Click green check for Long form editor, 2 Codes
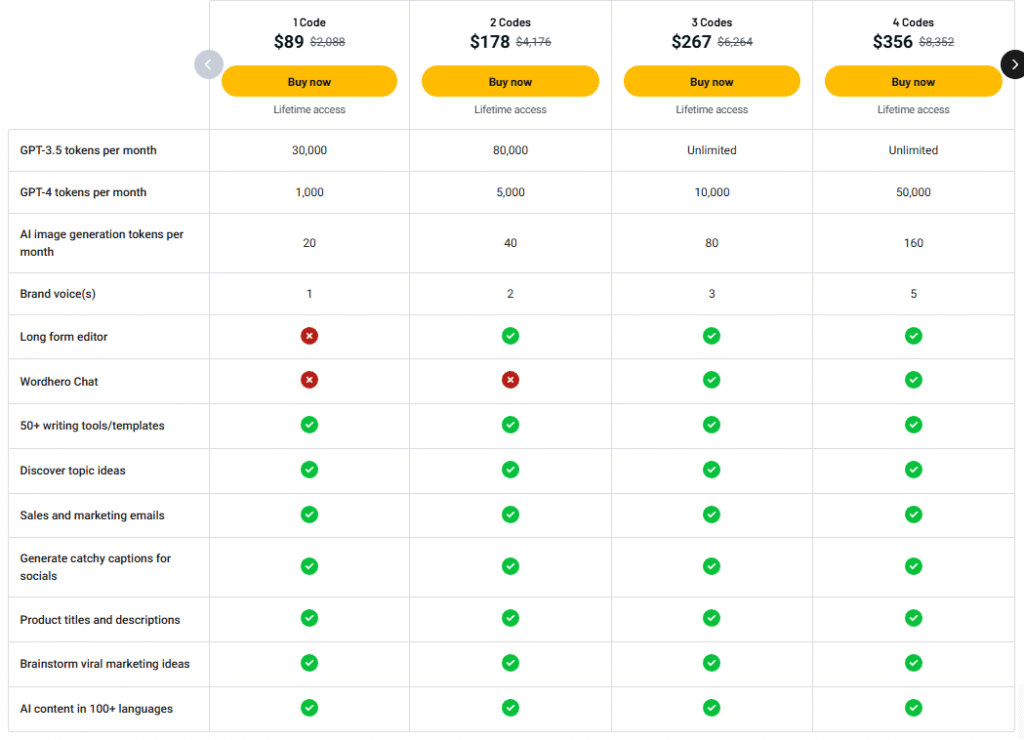 pyautogui.click(x=510, y=336)
